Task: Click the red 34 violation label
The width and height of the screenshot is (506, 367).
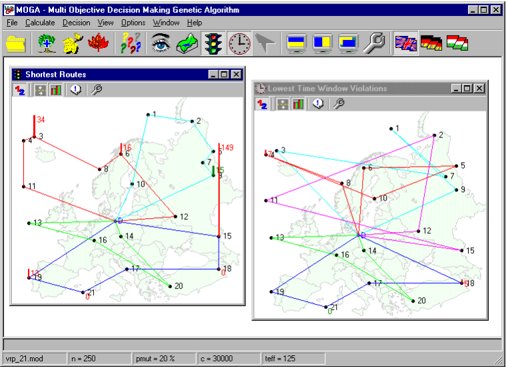Action: 41,119
